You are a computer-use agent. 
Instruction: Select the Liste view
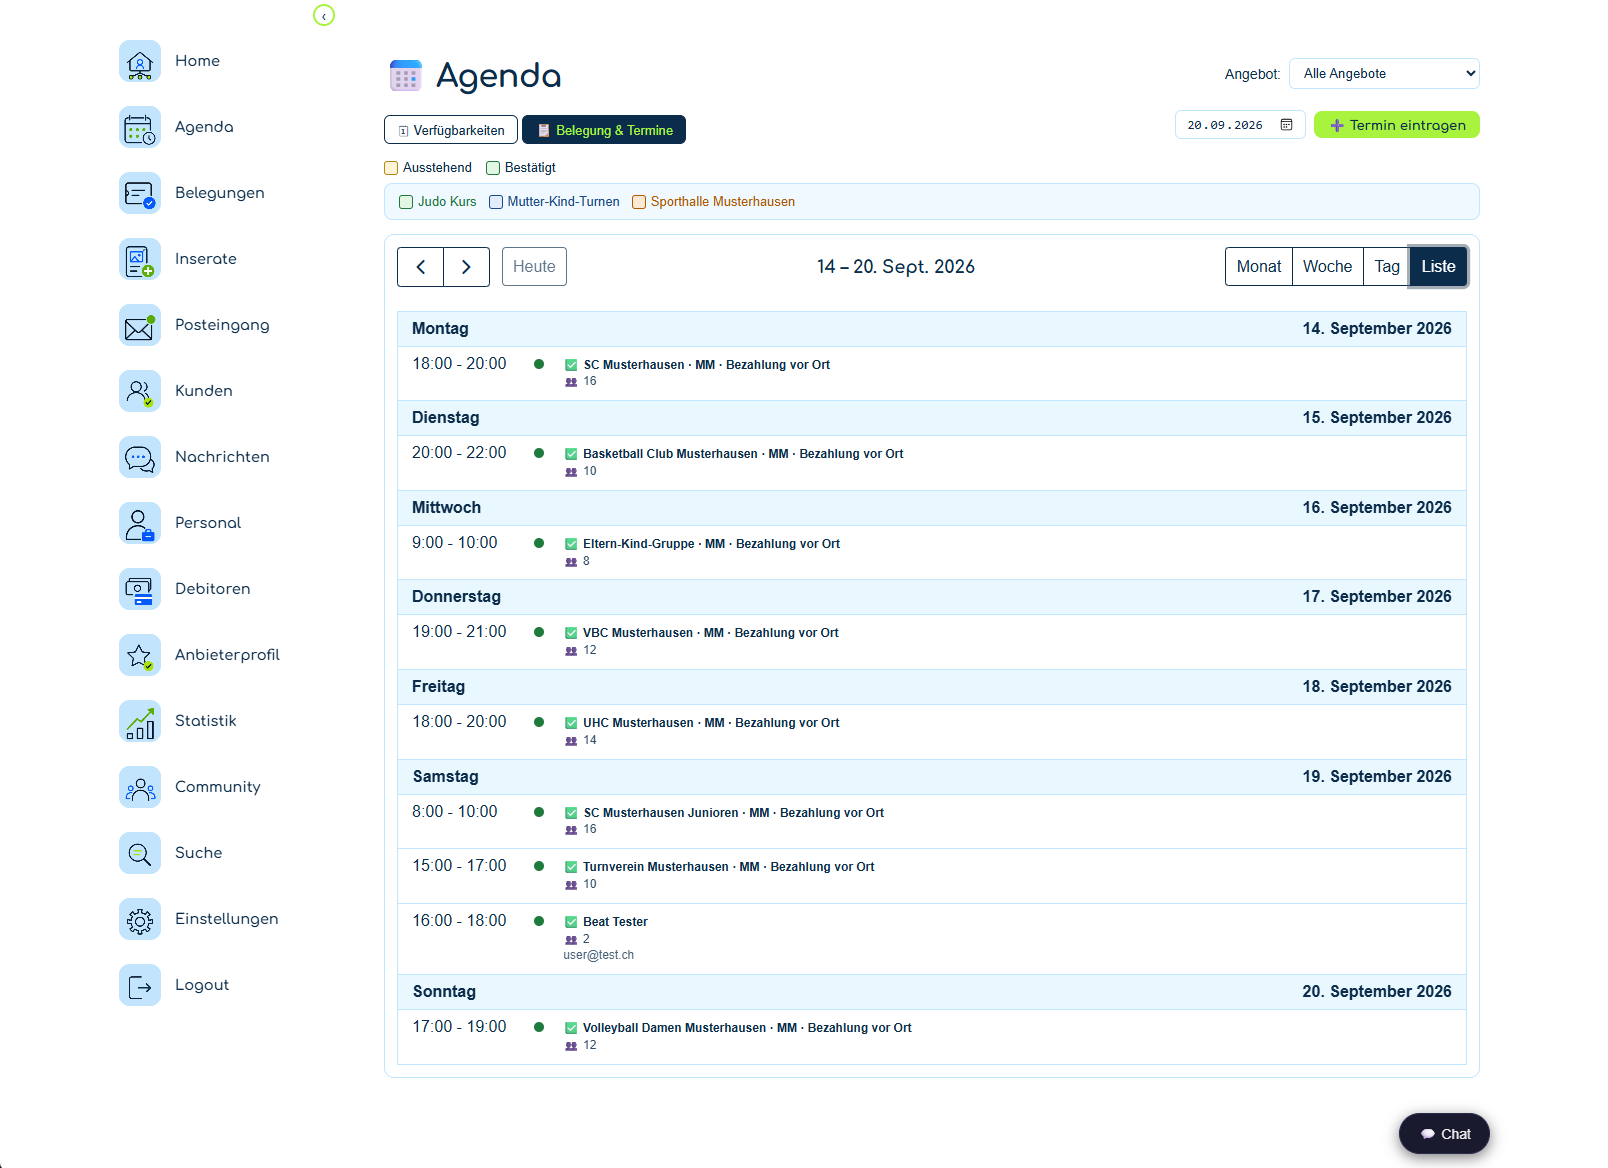pyautogui.click(x=1438, y=267)
